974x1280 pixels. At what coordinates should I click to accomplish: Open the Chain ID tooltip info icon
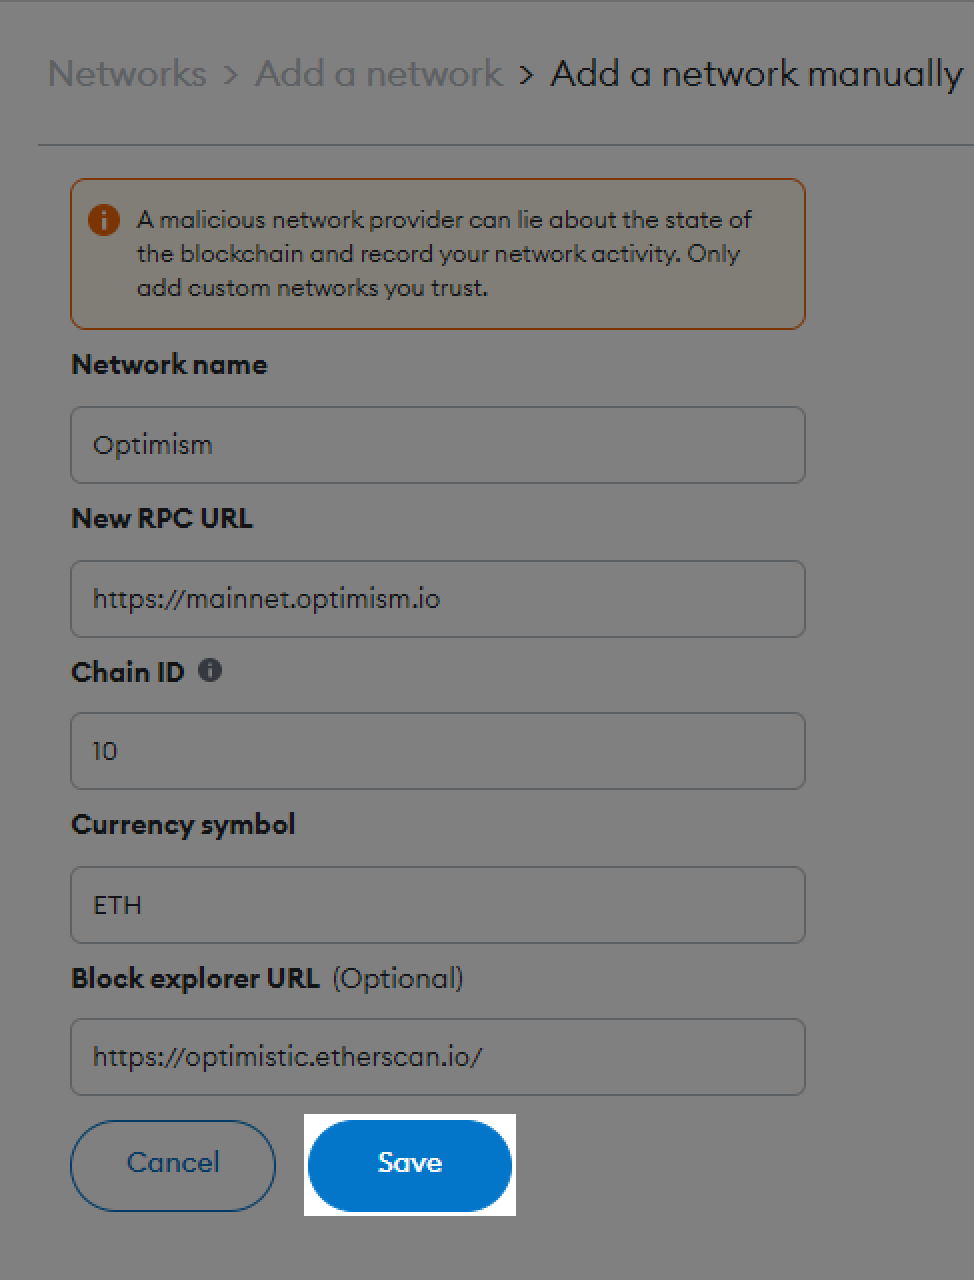pos(210,672)
